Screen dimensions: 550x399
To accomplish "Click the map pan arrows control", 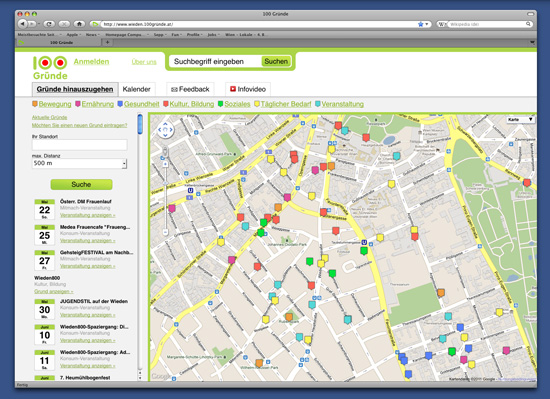I will [165, 130].
